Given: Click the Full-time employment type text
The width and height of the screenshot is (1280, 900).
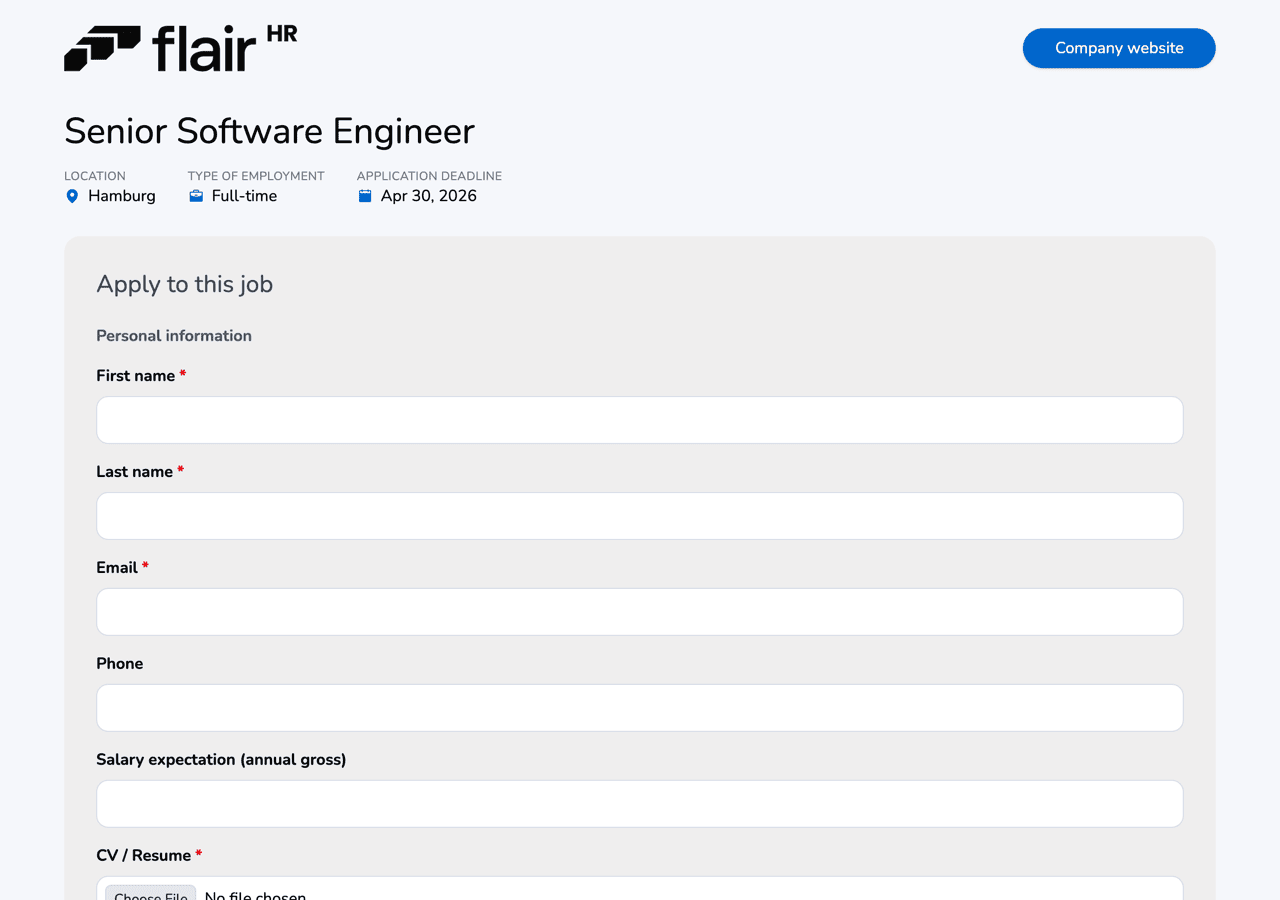Looking at the screenshot, I should (x=244, y=196).
